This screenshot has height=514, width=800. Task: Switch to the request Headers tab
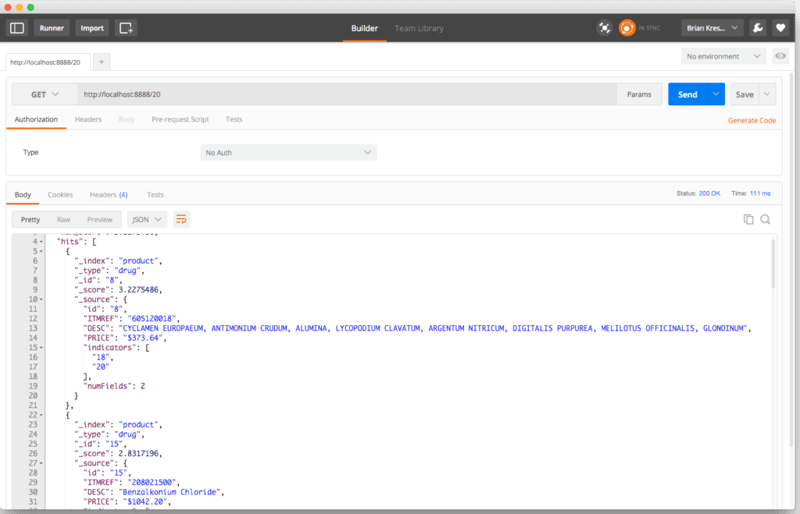(x=88, y=120)
